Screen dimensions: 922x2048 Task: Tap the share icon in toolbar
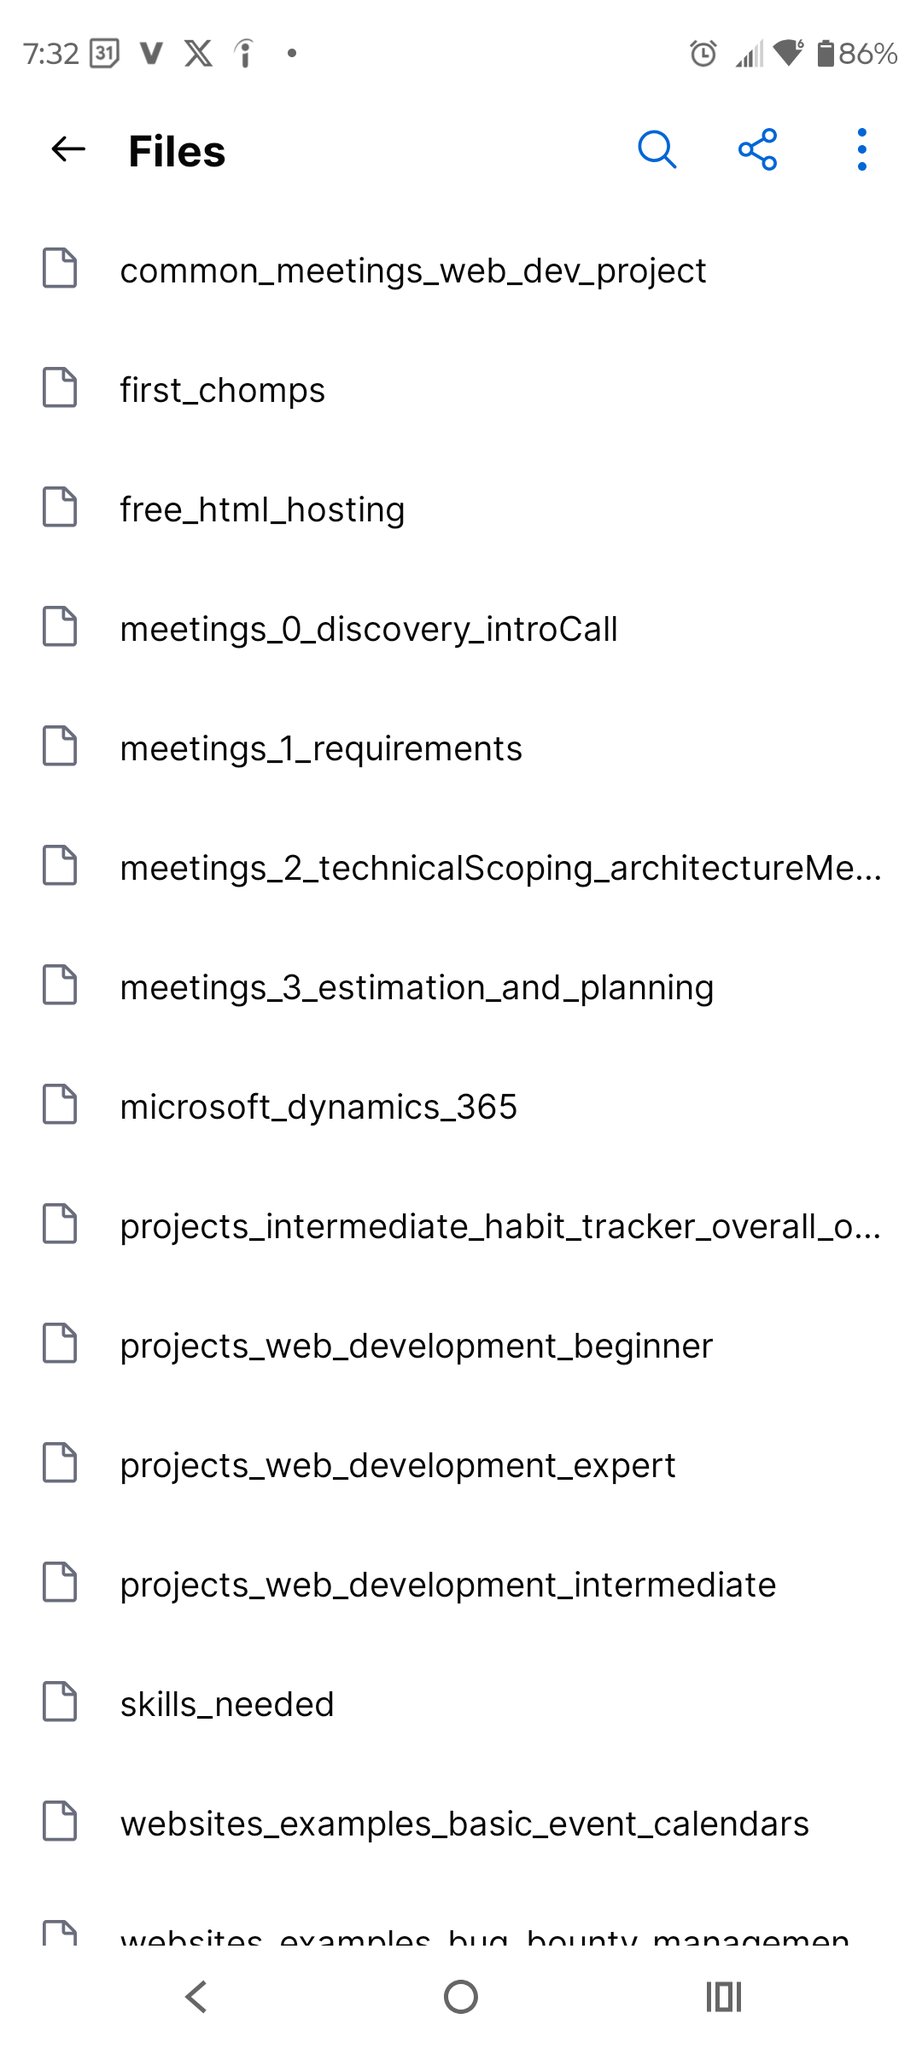(x=758, y=150)
